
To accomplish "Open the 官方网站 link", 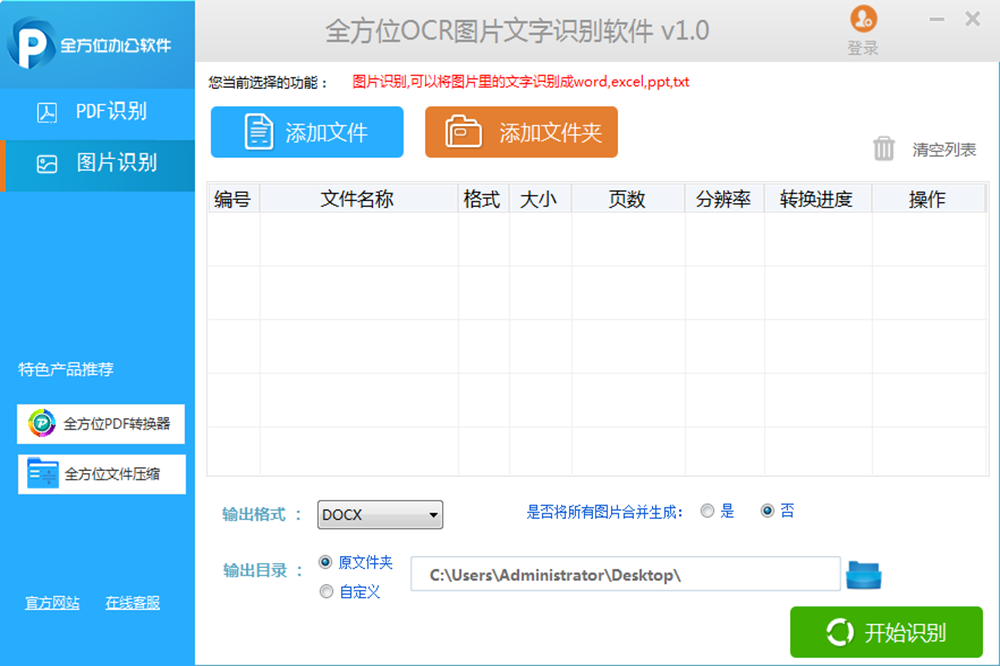I will coord(52,603).
